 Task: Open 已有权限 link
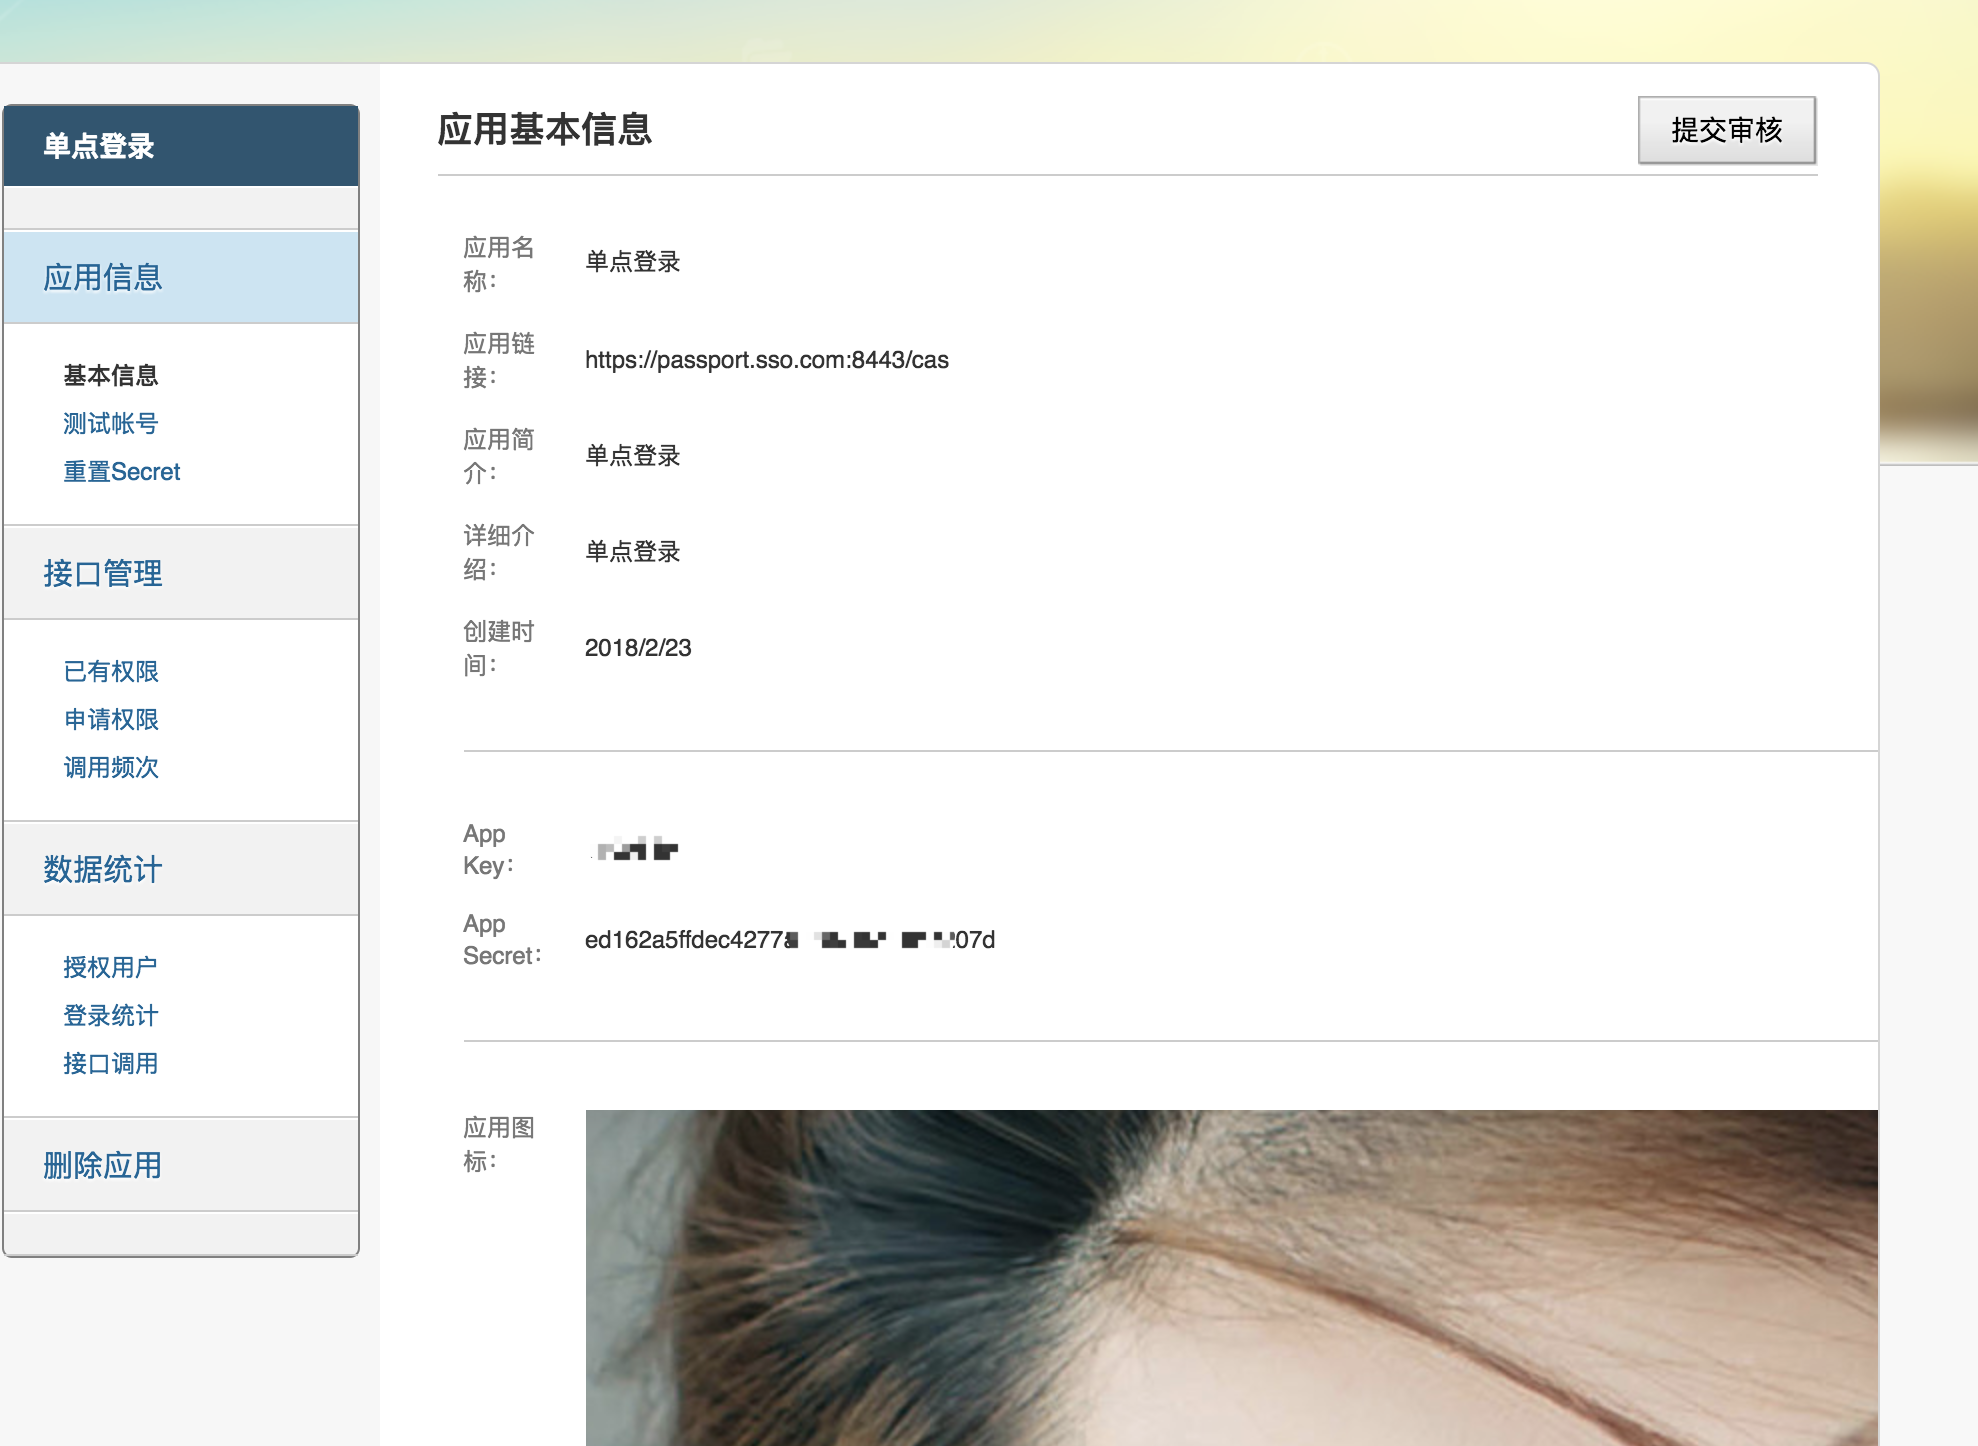tap(111, 671)
